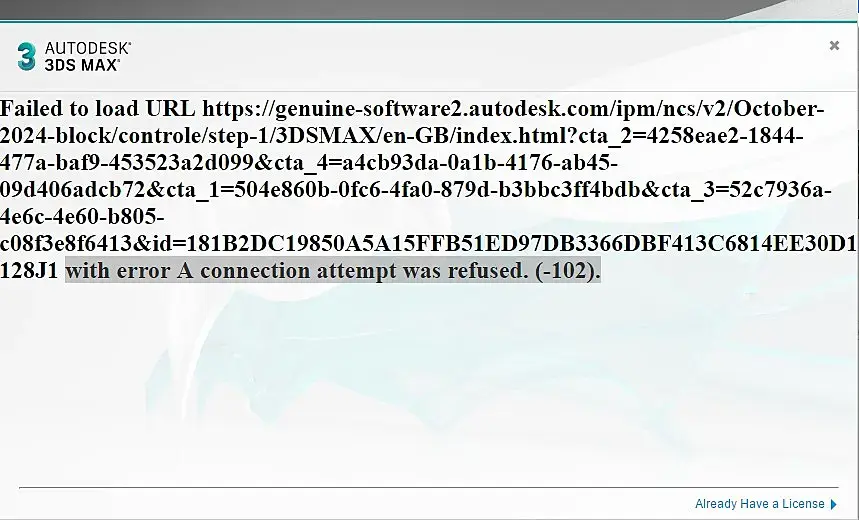Click the AUTODESK wordmark in the header
The image size is (859, 520).
88,48
